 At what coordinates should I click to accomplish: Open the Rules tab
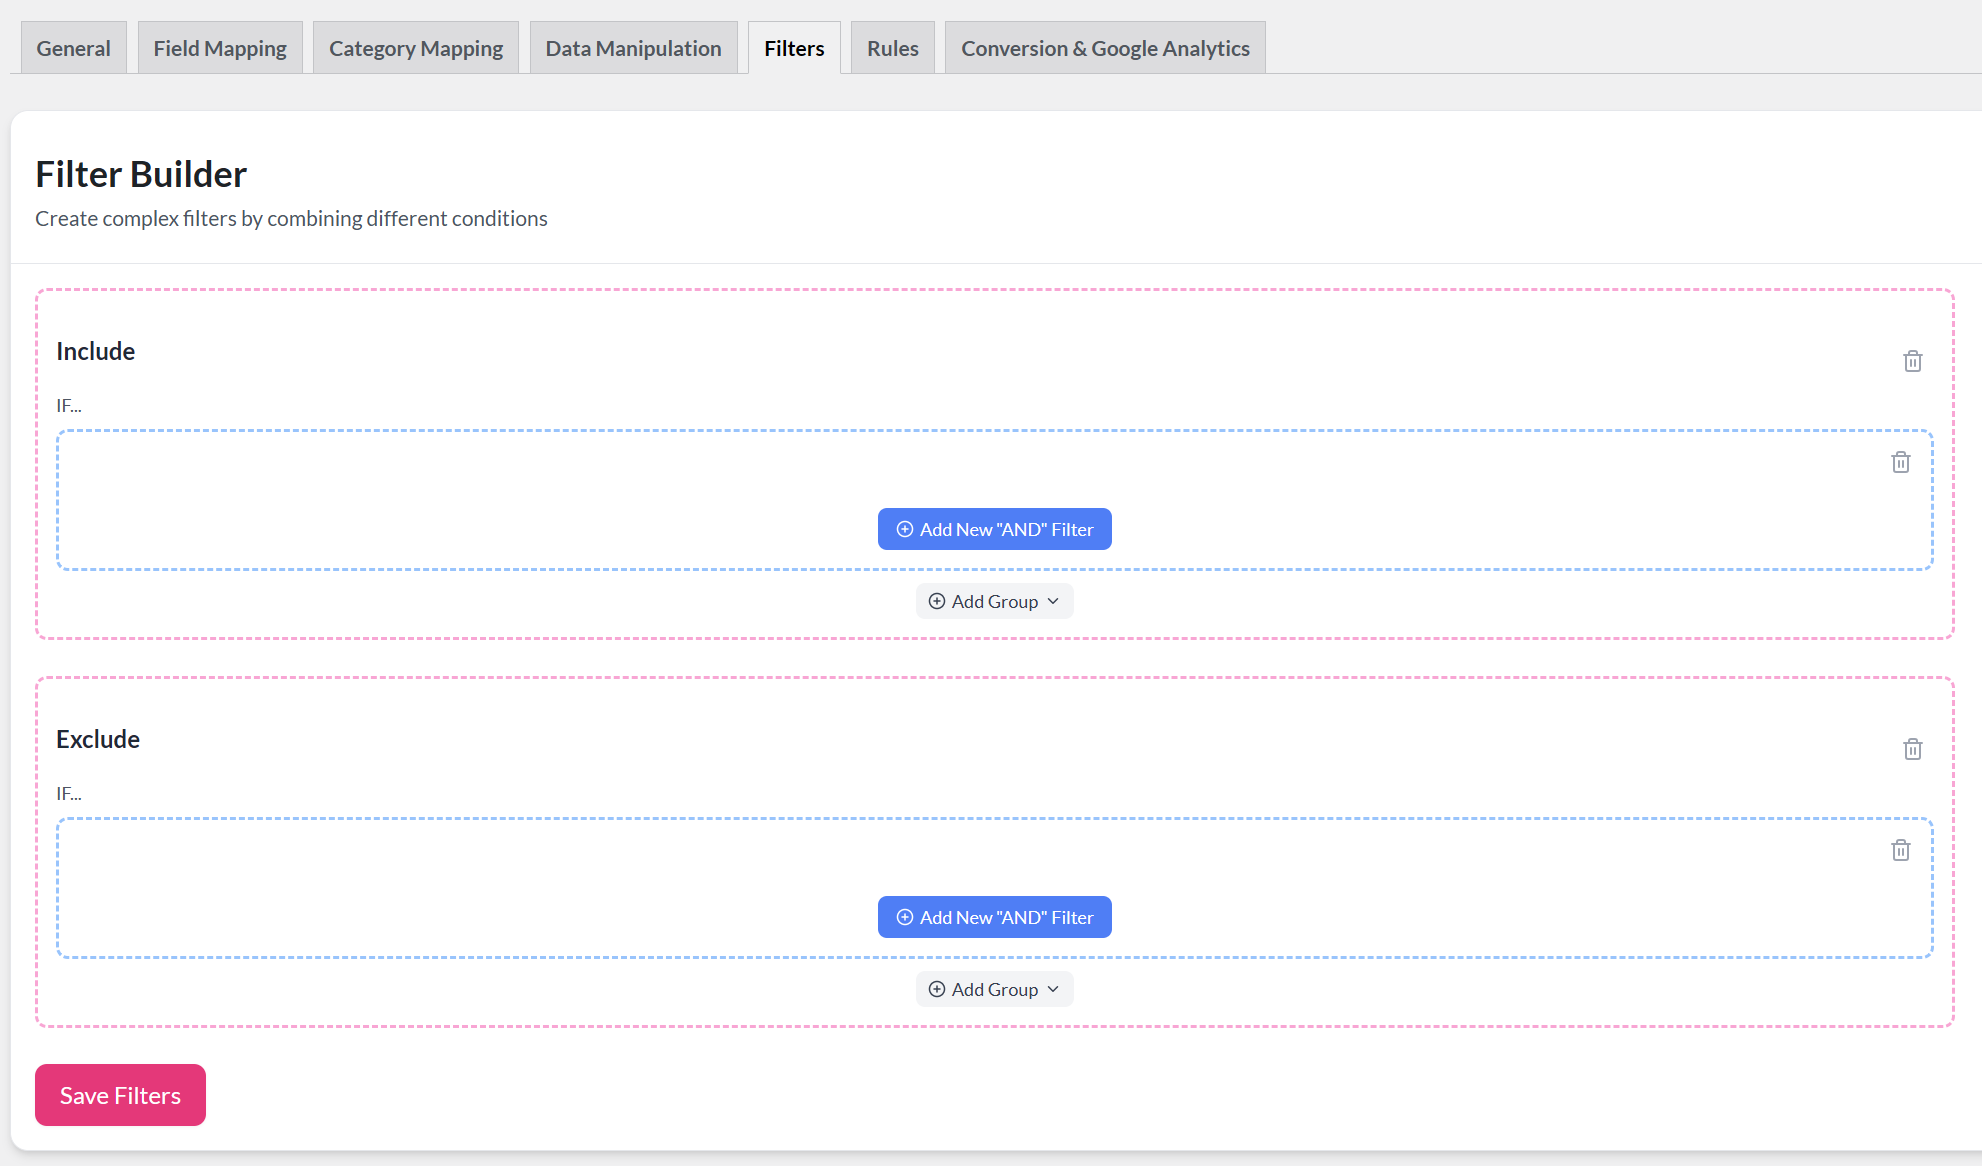(892, 48)
